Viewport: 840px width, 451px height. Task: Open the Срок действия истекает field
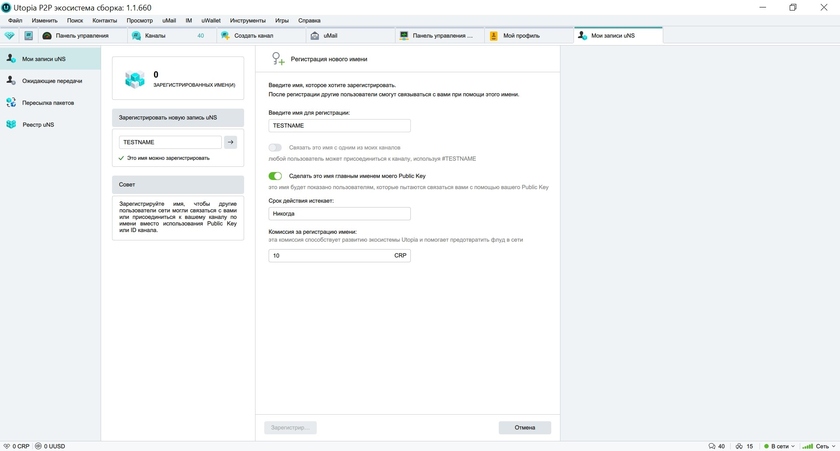click(x=340, y=214)
